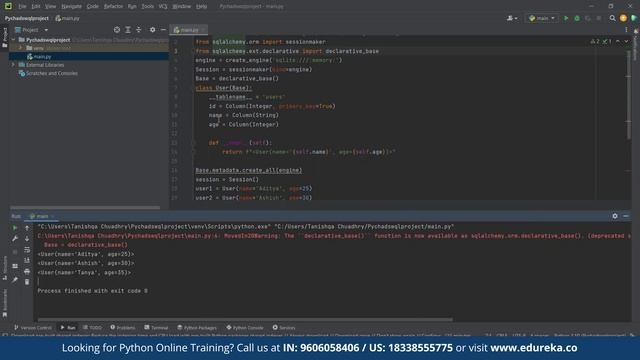Click the orange IDE updates icon

[623, 18]
